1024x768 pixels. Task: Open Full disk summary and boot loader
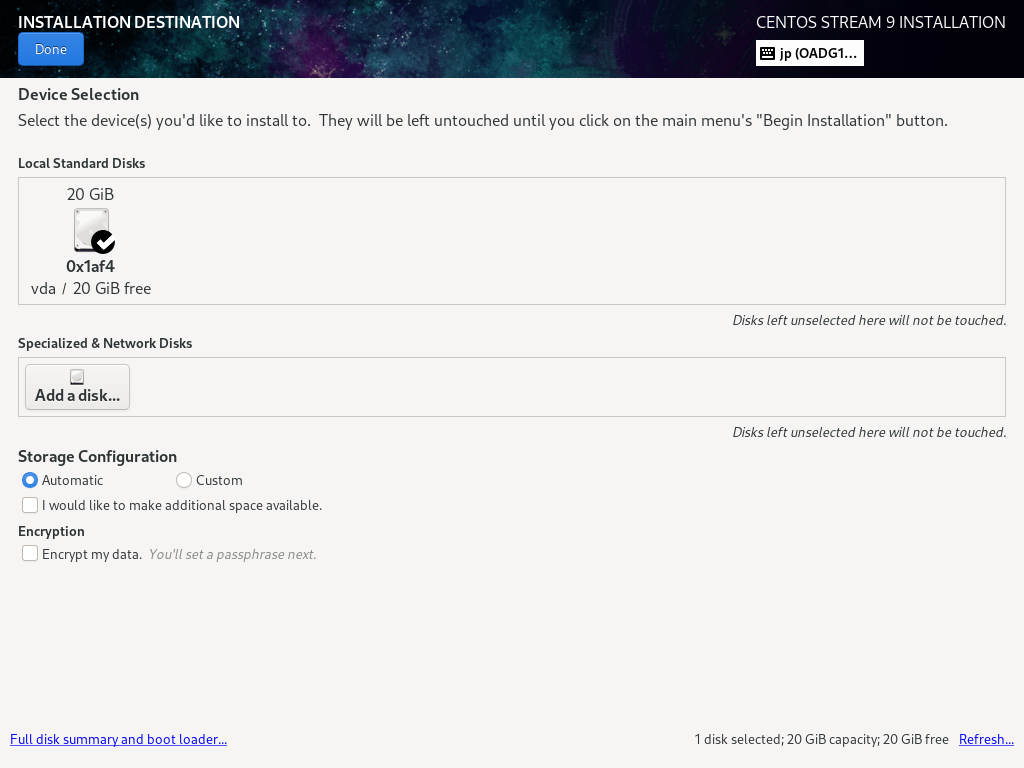click(118, 739)
